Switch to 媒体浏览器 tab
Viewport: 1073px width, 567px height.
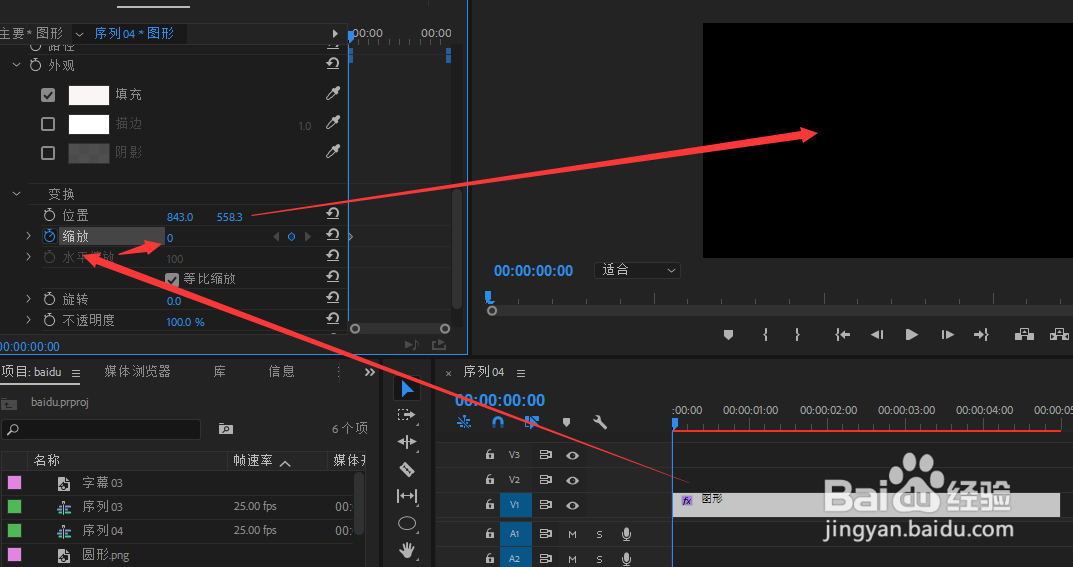click(x=137, y=371)
